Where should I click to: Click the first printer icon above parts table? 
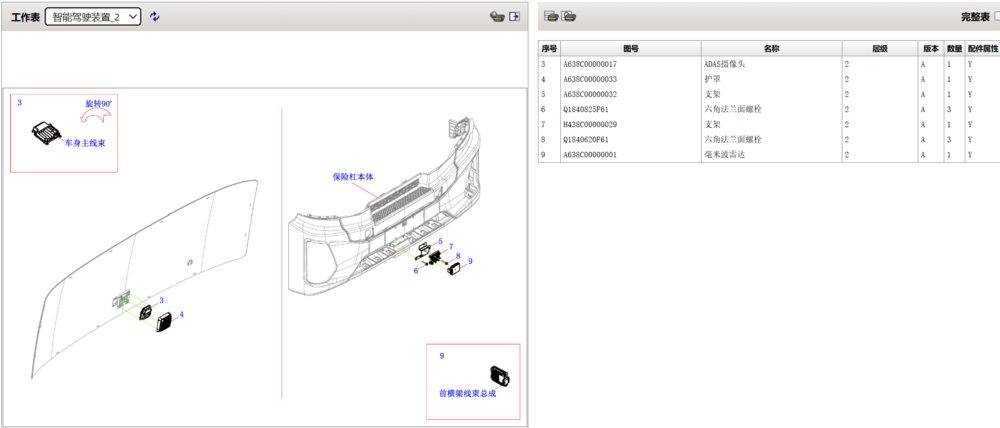point(551,17)
